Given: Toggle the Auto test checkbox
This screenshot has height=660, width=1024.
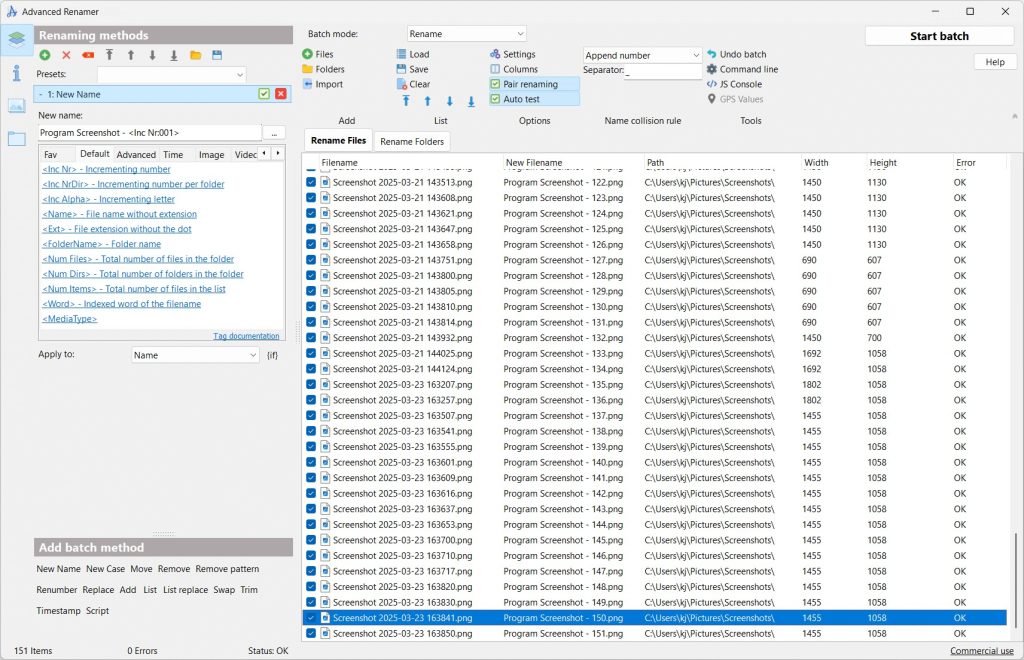Looking at the screenshot, I should point(496,99).
